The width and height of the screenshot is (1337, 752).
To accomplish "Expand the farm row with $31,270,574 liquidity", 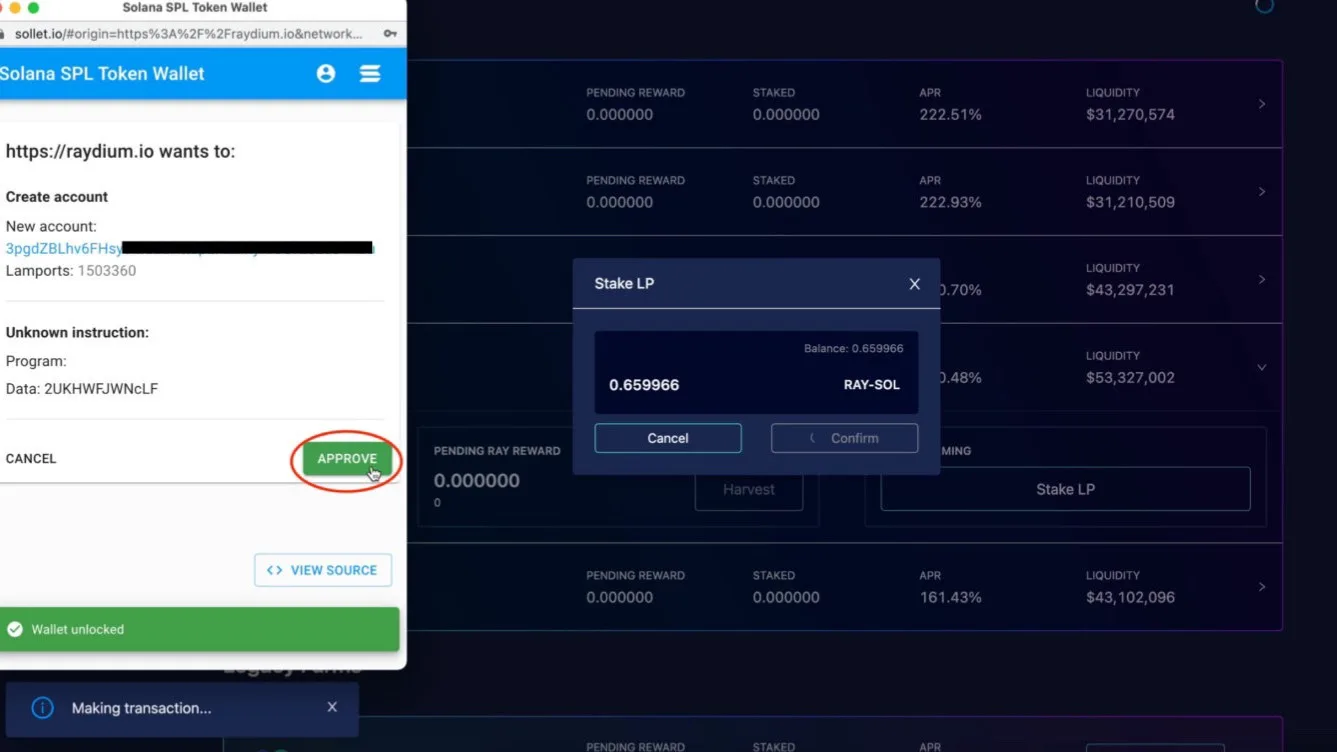I will [x=1262, y=104].
